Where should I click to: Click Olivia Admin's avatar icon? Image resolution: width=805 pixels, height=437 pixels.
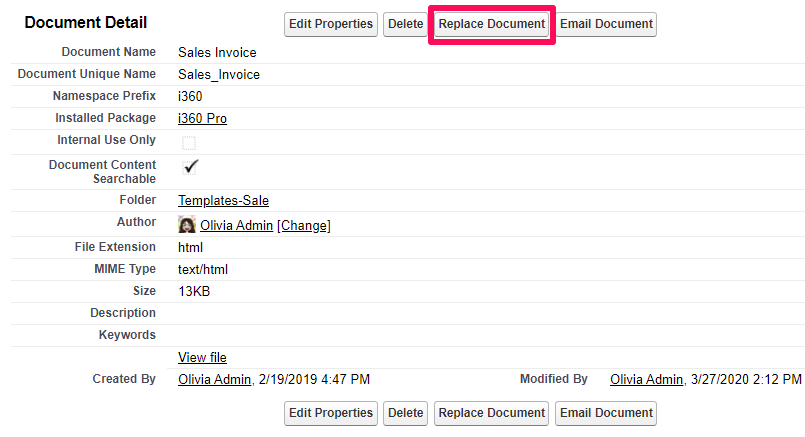(187, 224)
